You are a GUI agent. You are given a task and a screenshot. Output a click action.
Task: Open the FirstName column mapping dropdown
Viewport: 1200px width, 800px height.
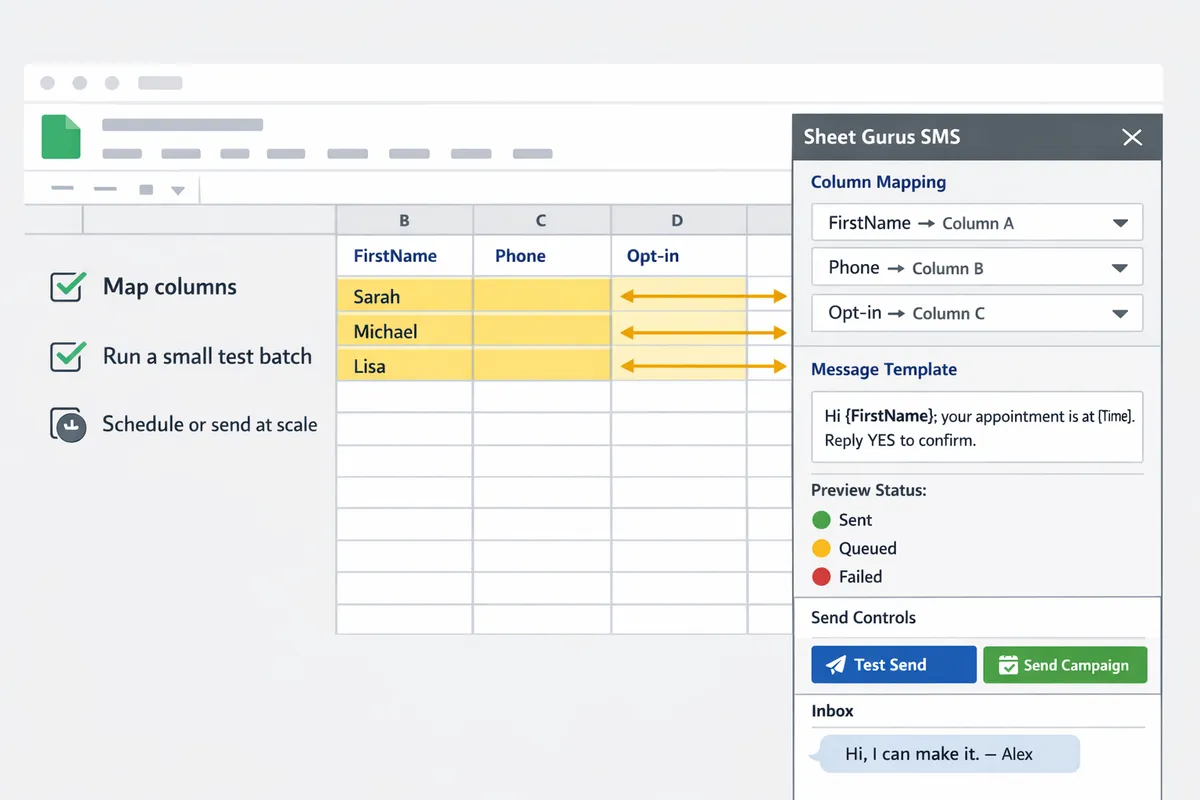click(977, 223)
